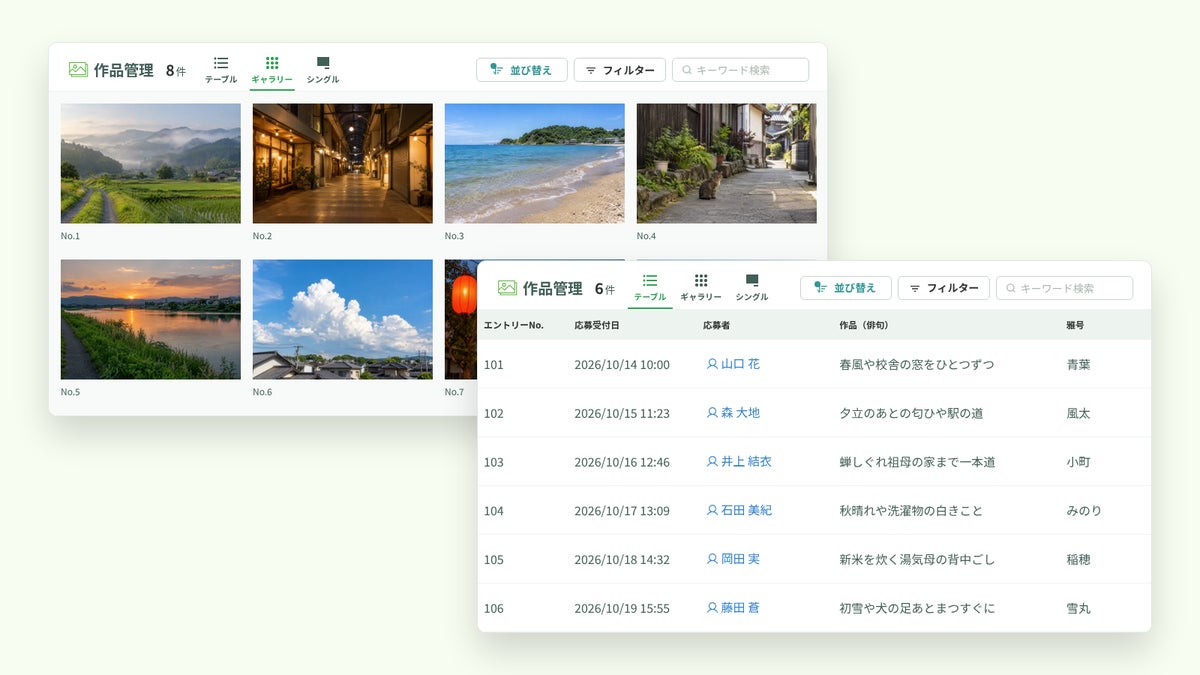Screen dimensions: 1200x675
Task: Select entry number 105 cell
Action: pos(494,560)
